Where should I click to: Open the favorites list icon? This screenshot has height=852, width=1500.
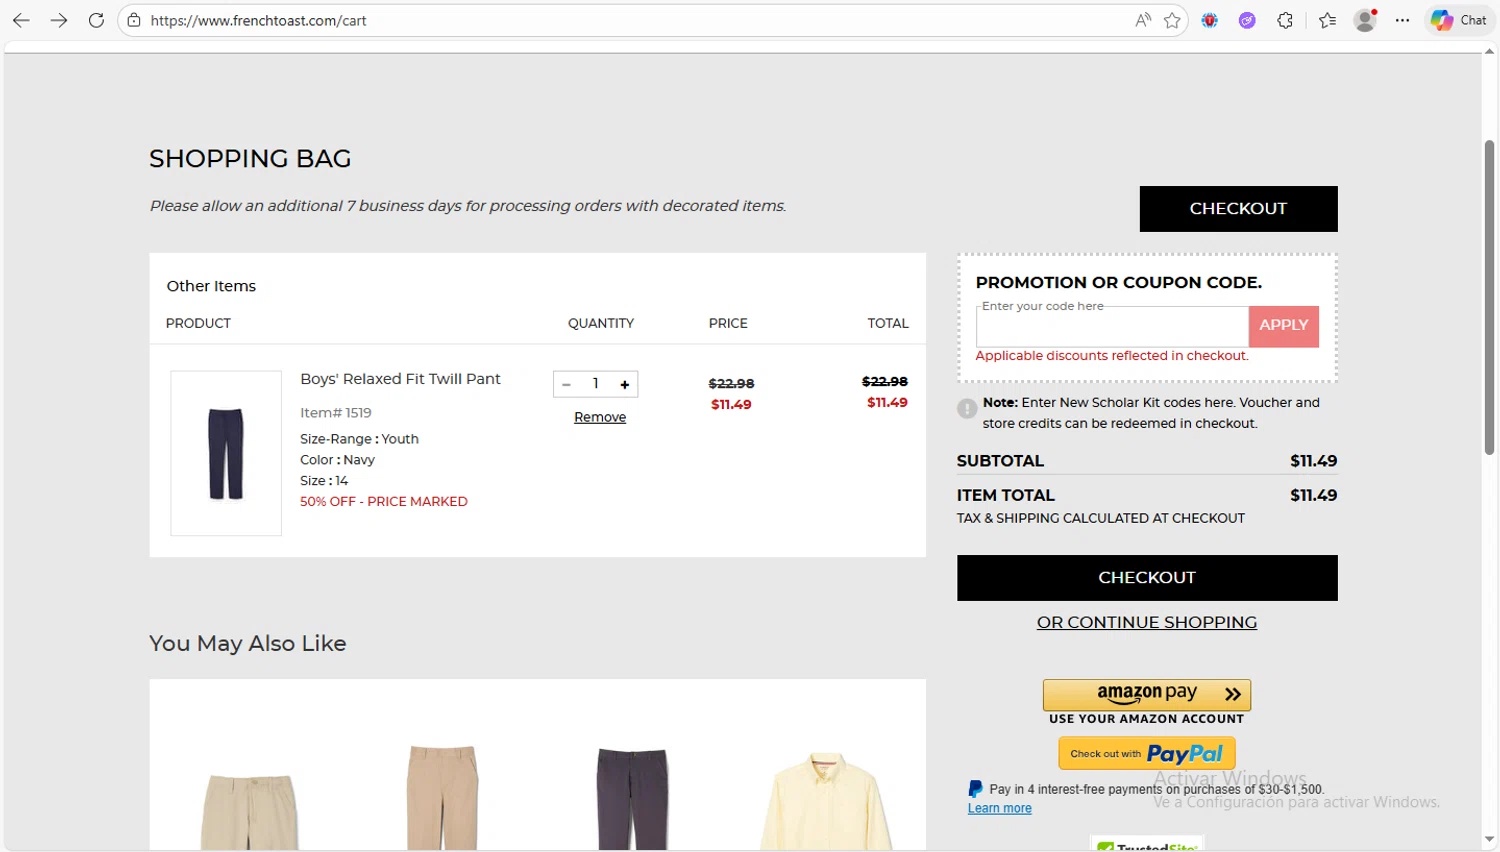coord(1327,20)
